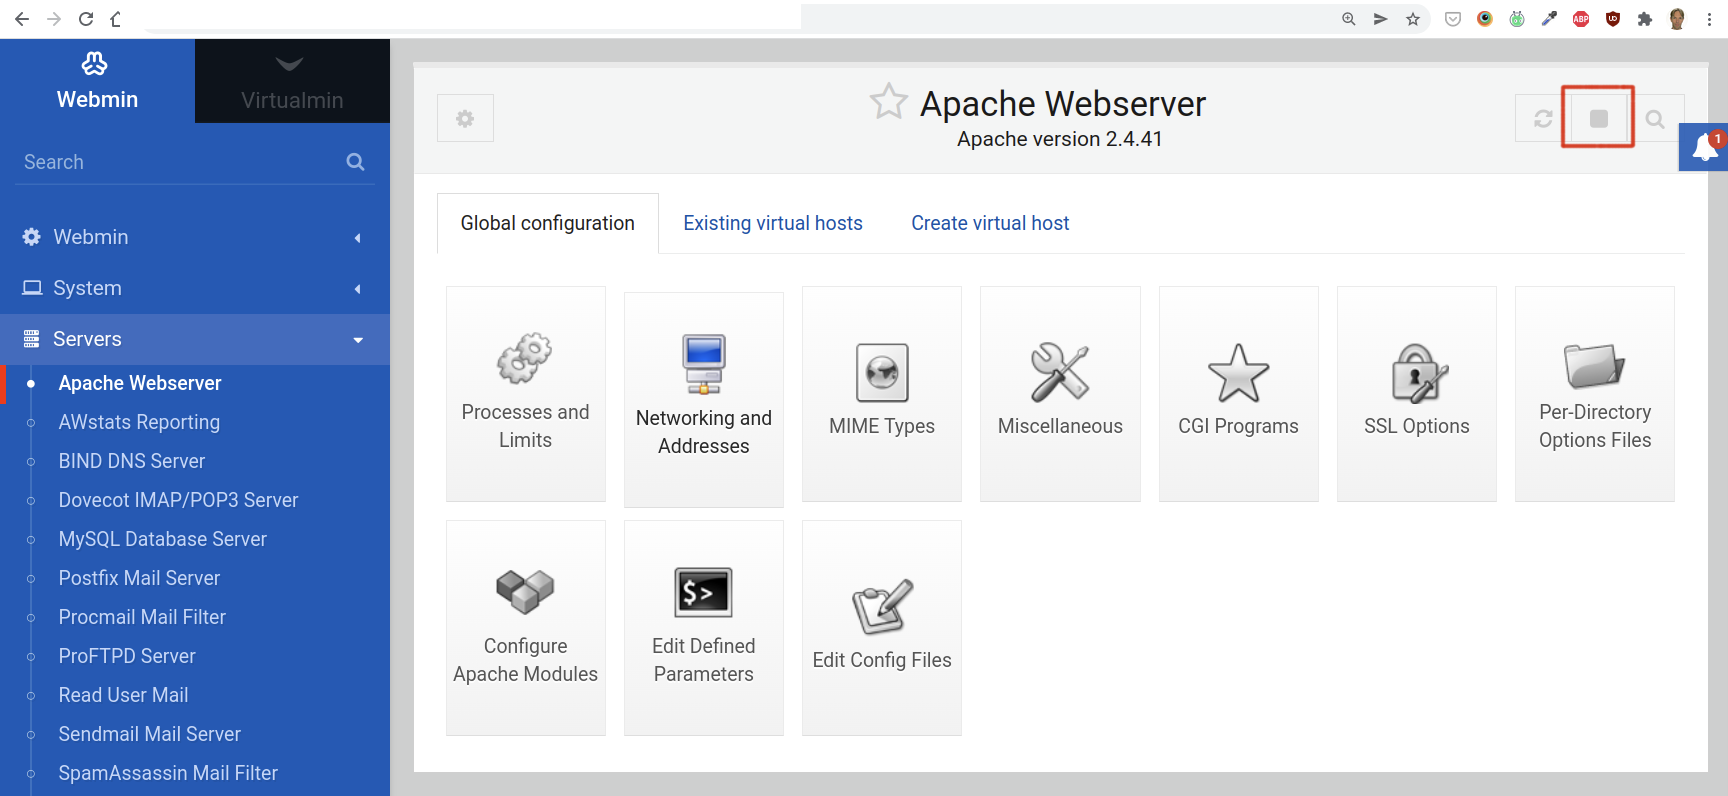Open module configuration gear button
This screenshot has height=796, width=1728.
tap(465, 118)
